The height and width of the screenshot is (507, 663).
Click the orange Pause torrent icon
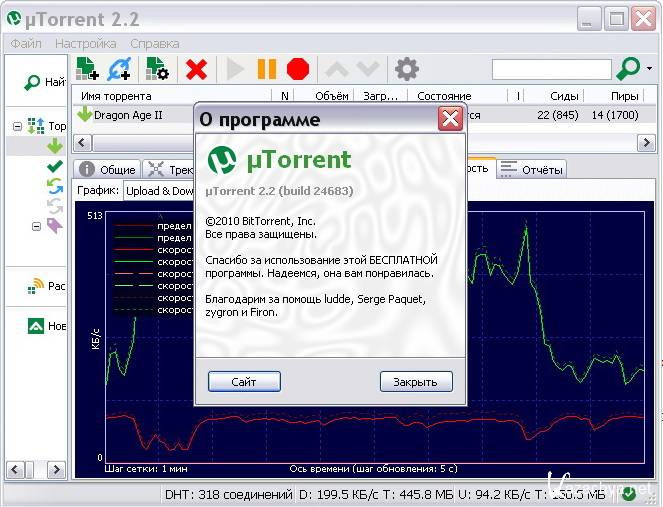pos(266,69)
